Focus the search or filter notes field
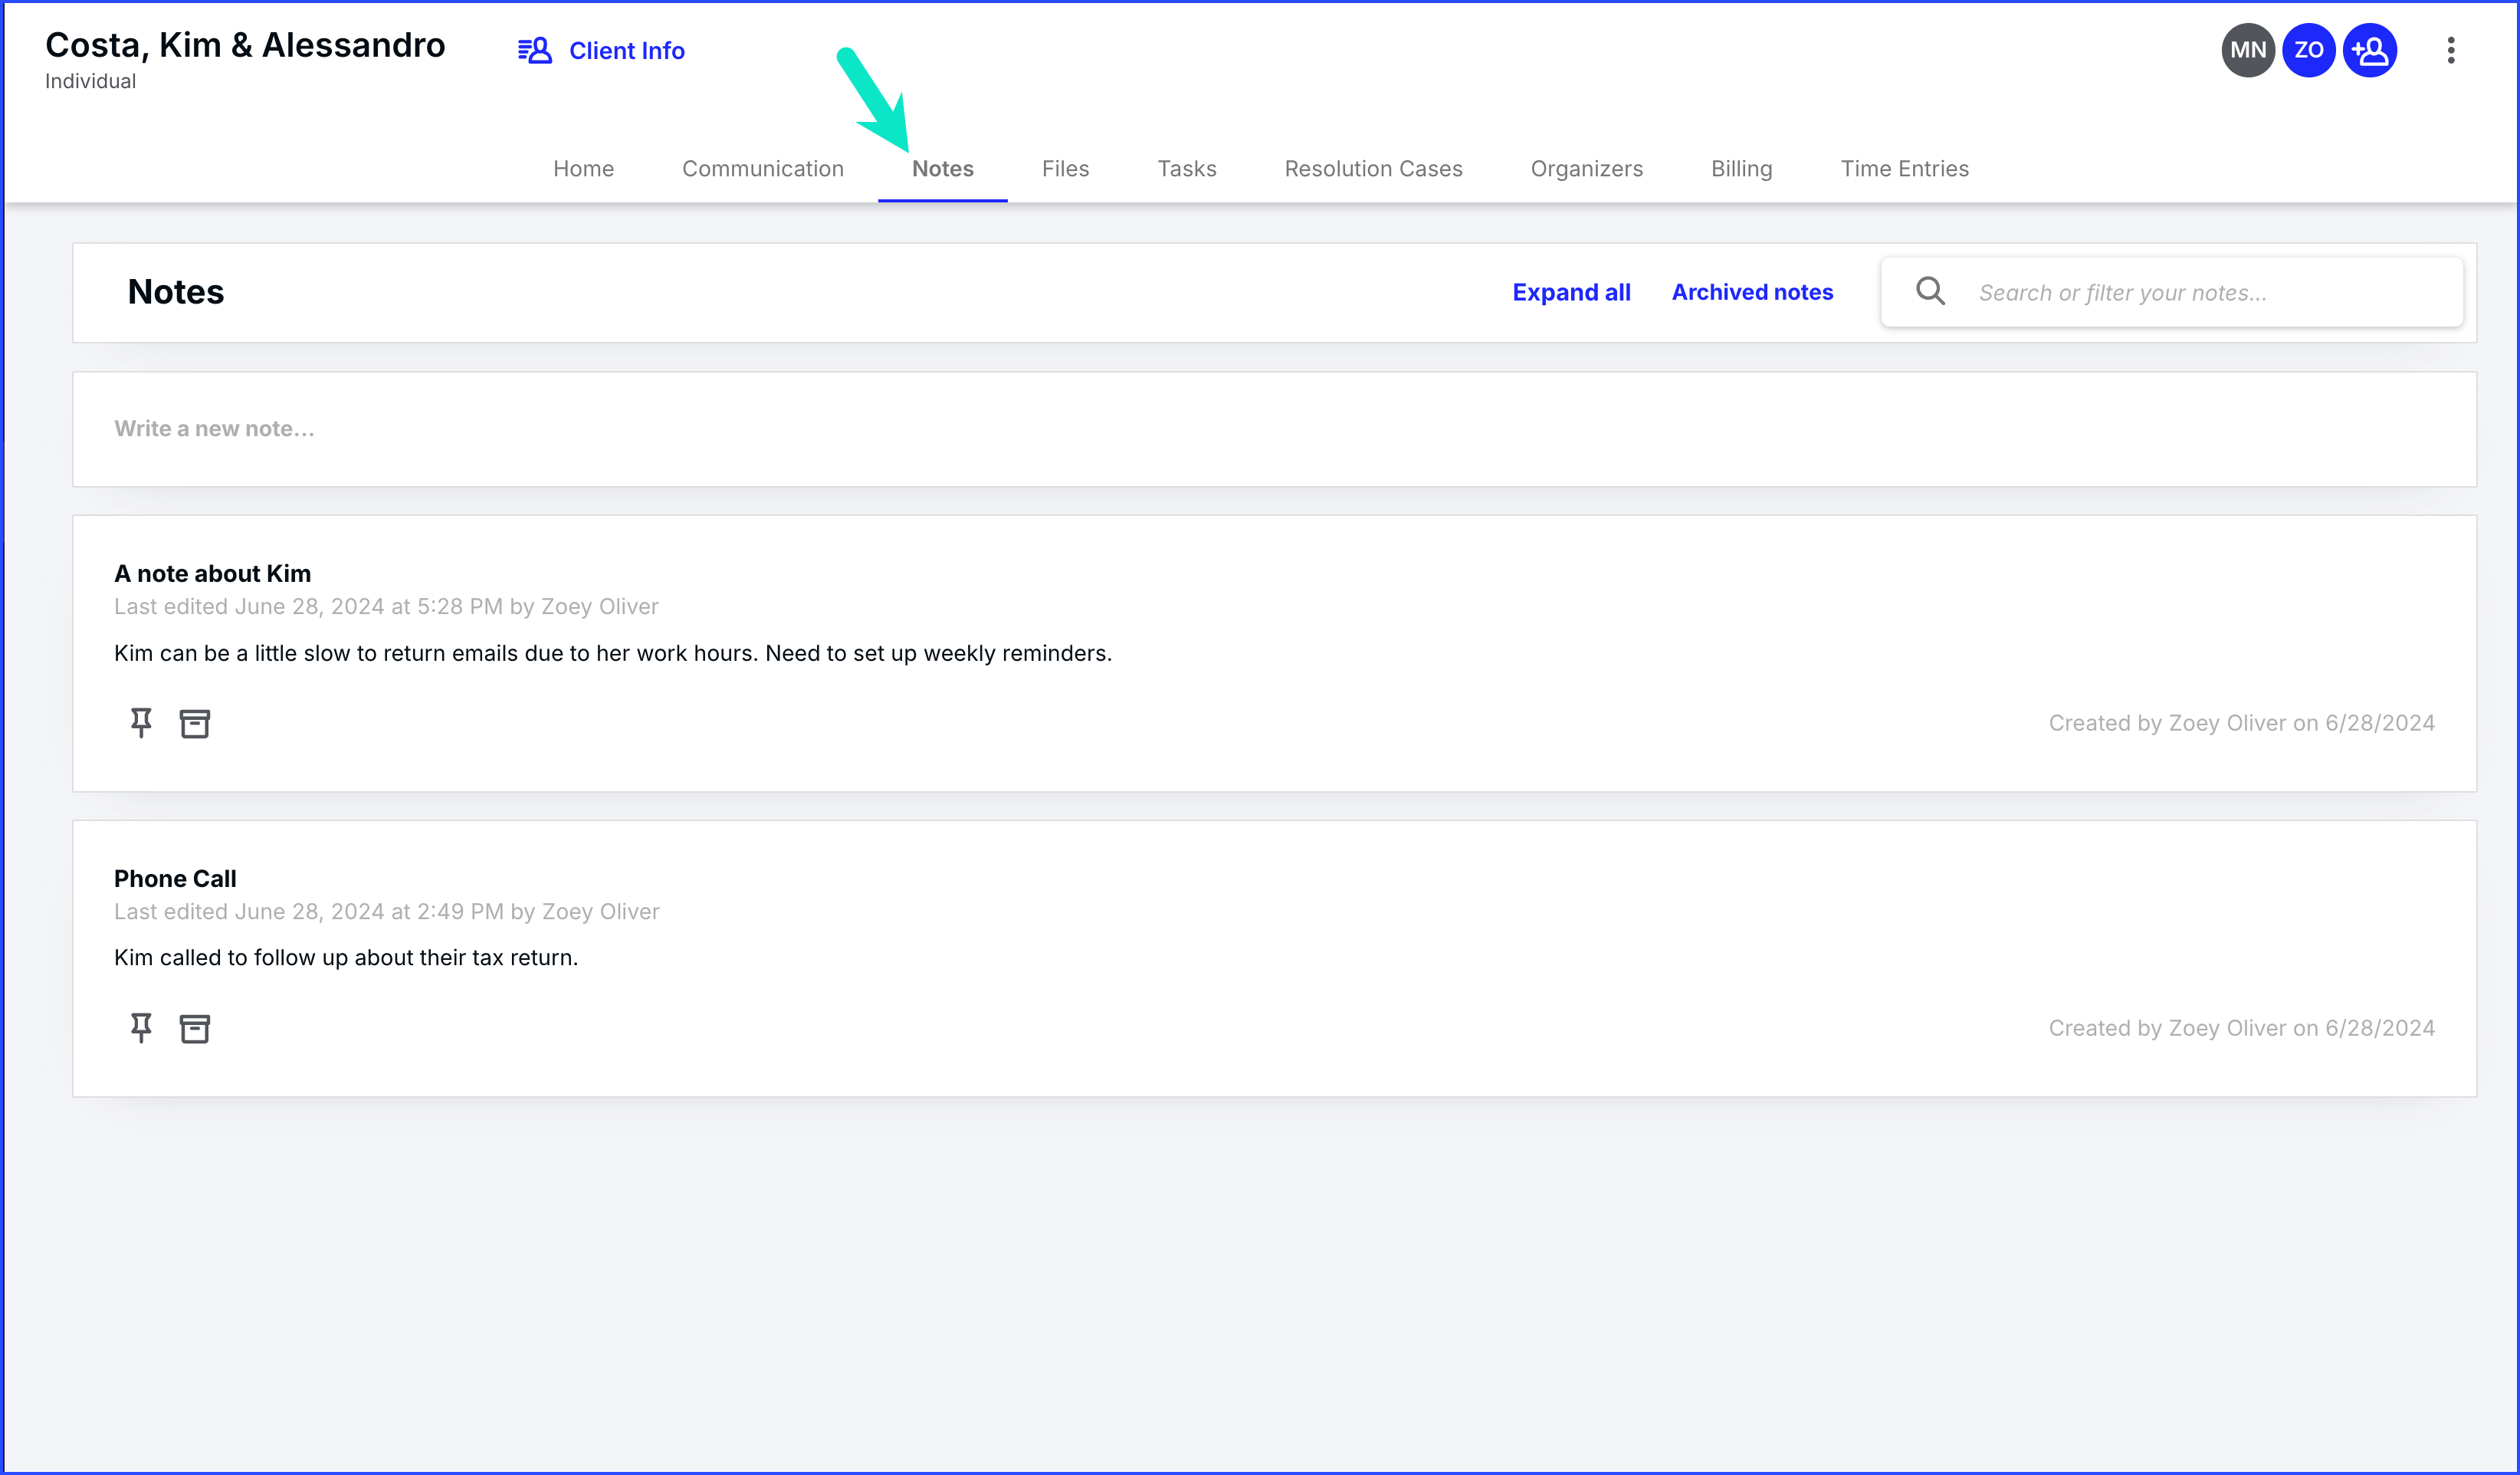2520x1475 pixels. pos(2200,292)
